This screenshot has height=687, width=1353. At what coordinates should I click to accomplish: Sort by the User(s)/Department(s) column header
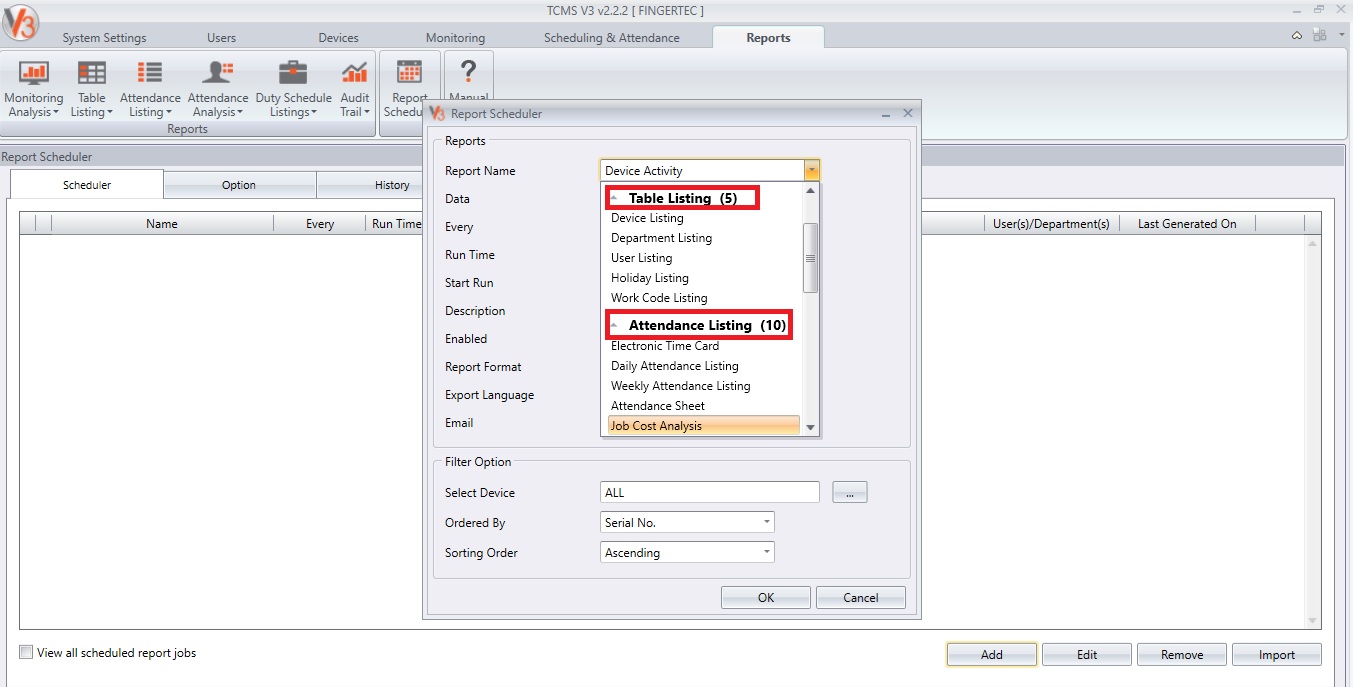coord(1050,224)
